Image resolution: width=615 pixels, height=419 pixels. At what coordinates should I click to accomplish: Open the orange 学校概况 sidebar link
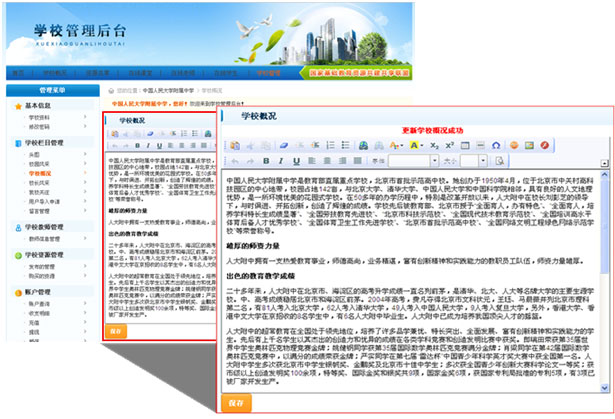[x=40, y=173]
